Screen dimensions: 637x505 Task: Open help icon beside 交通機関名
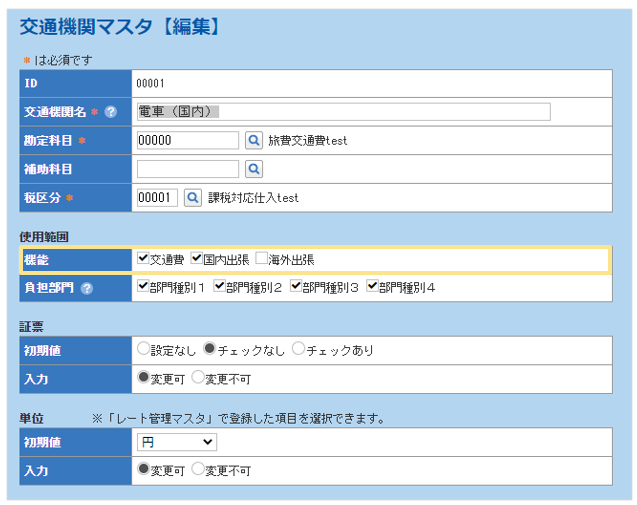(x=110, y=112)
